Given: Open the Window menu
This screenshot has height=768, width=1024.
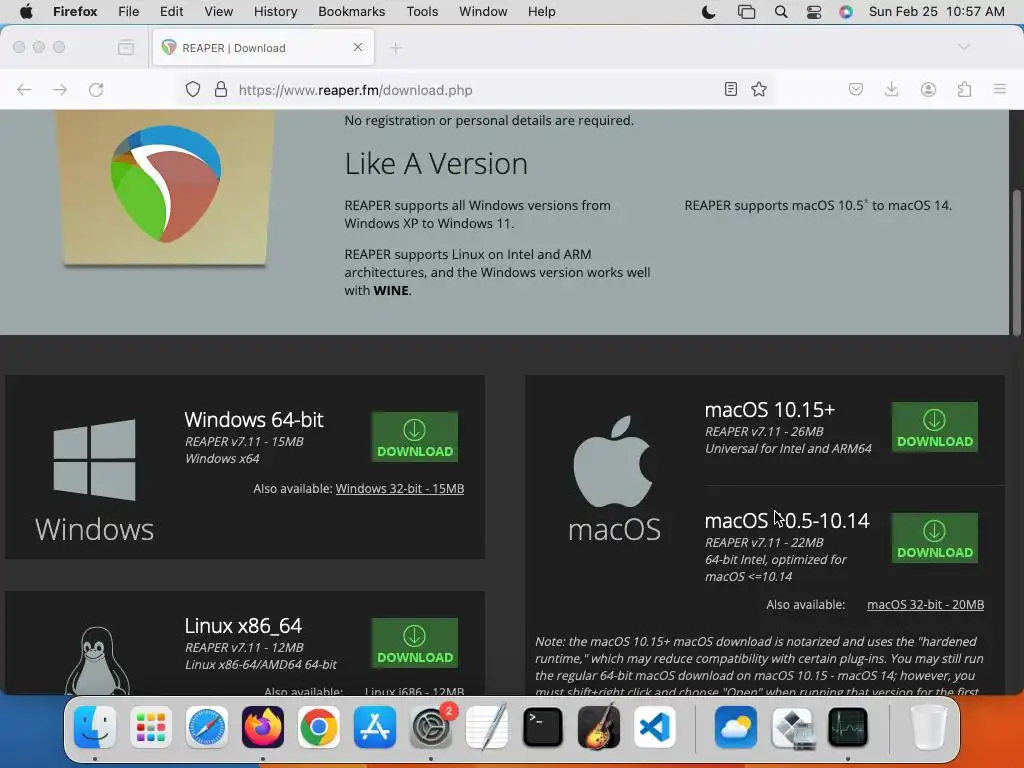Looking at the screenshot, I should 483,11.
